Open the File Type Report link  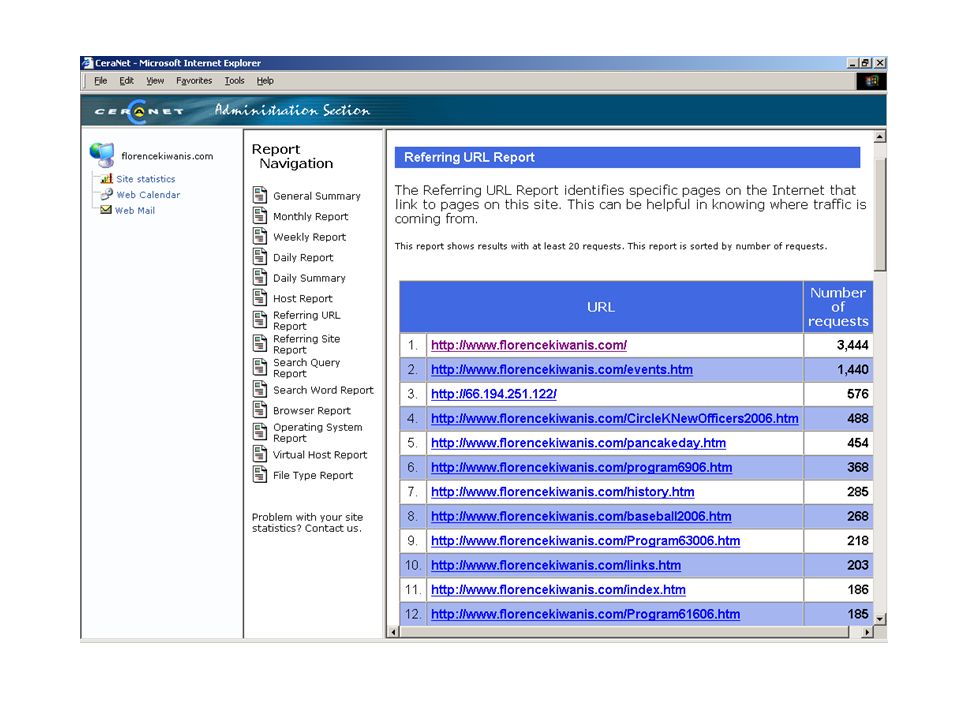tap(313, 476)
